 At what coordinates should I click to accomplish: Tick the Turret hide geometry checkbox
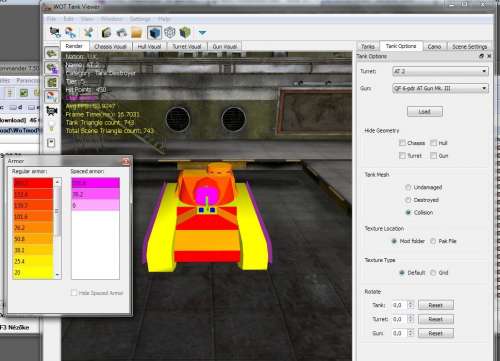[x=402, y=156]
